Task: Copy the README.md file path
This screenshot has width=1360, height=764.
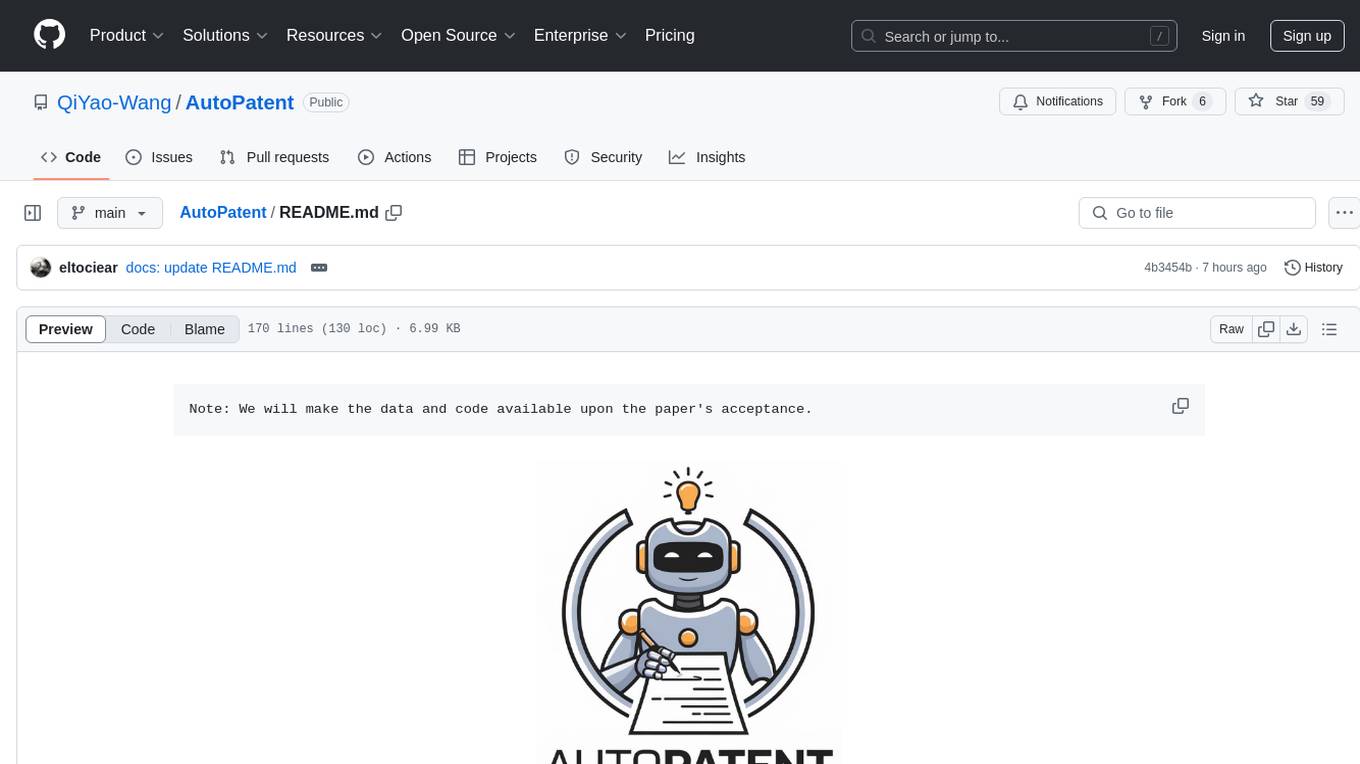Action: pos(394,213)
